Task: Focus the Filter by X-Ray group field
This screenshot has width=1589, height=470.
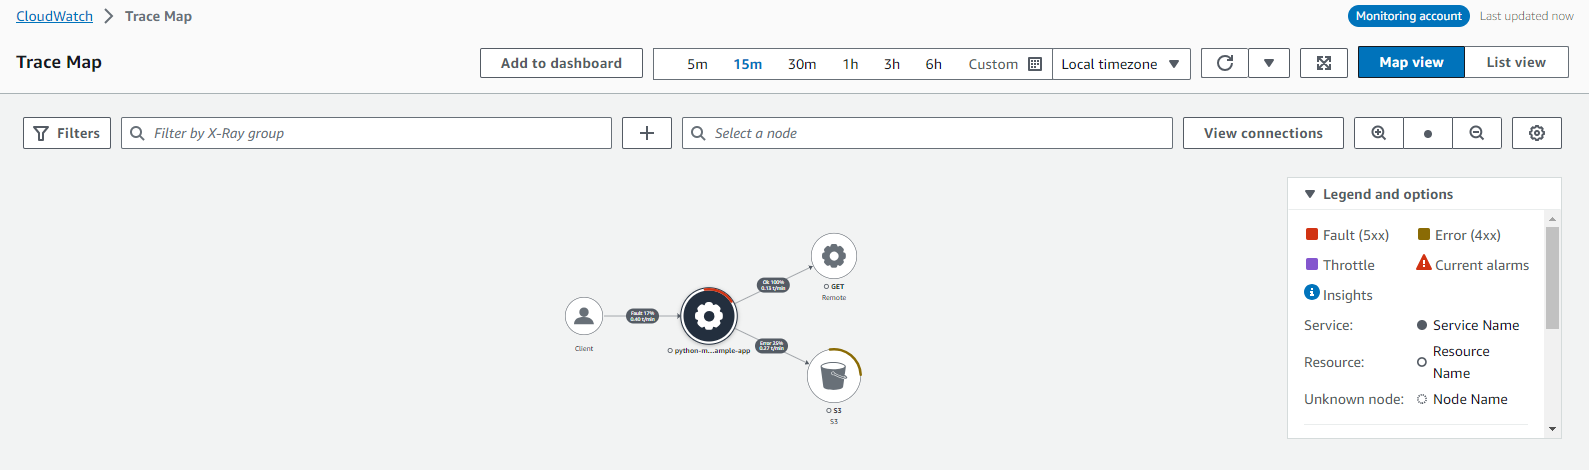Action: click(366, 133)
